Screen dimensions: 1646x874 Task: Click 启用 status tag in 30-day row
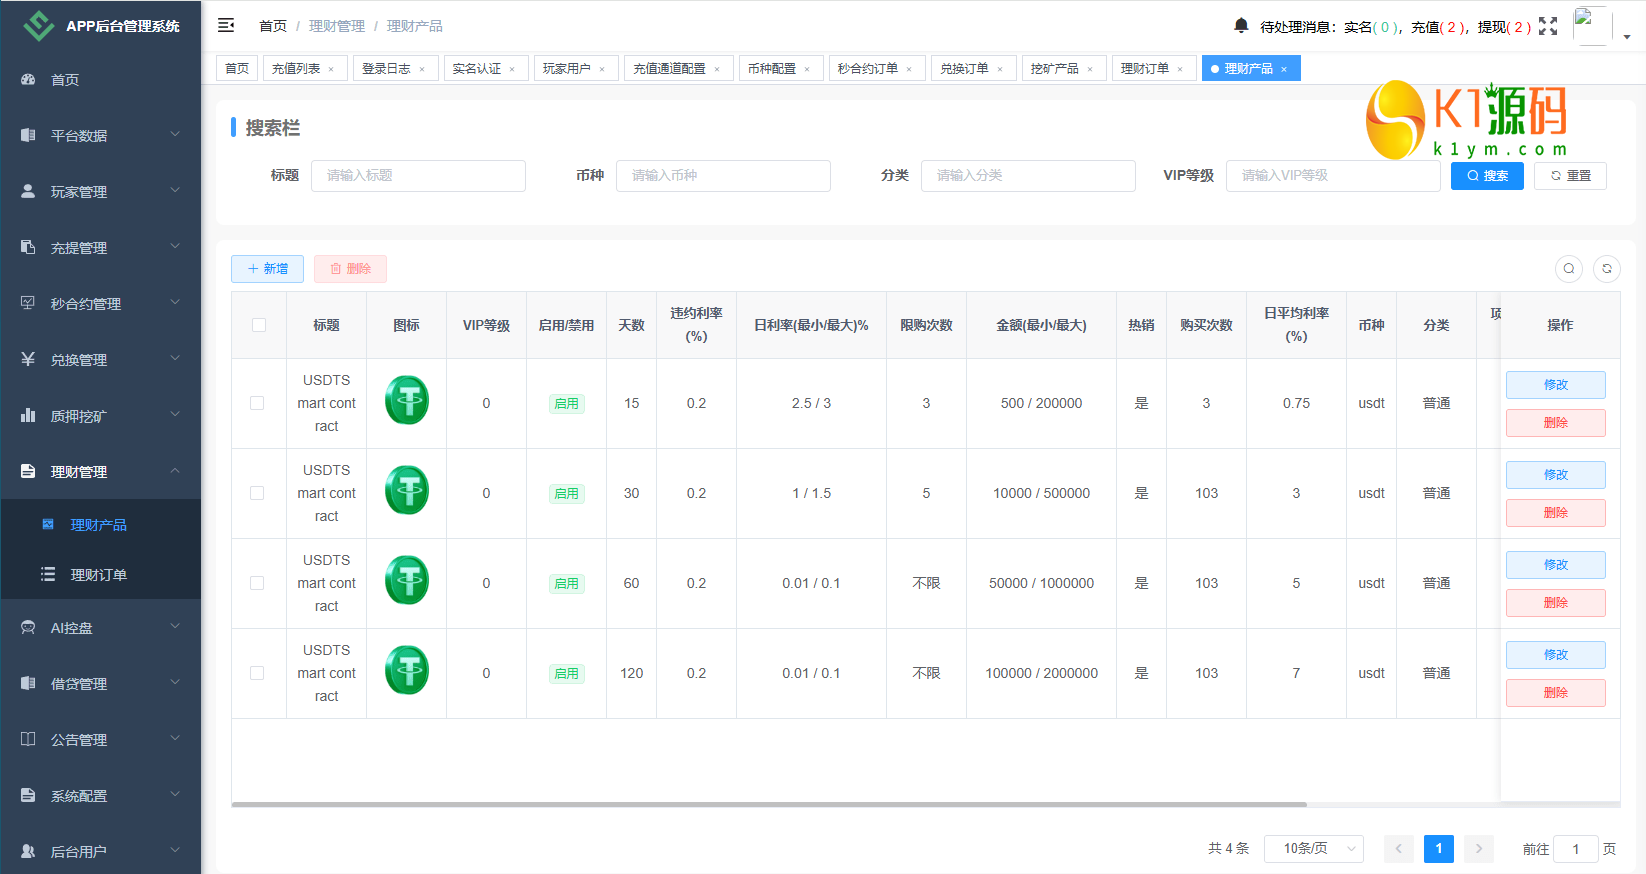pos(566,493)
